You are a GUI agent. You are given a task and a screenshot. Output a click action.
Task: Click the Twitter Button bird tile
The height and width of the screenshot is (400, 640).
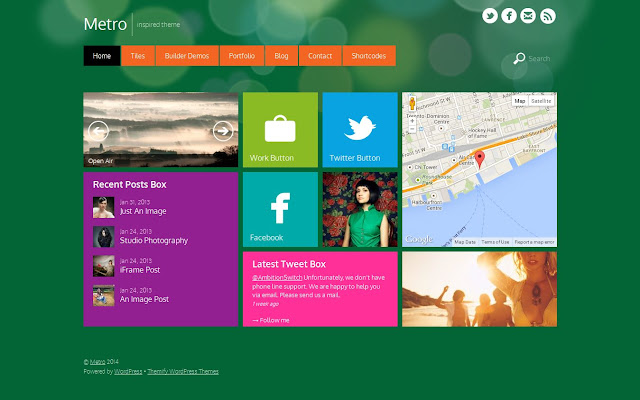360,130
